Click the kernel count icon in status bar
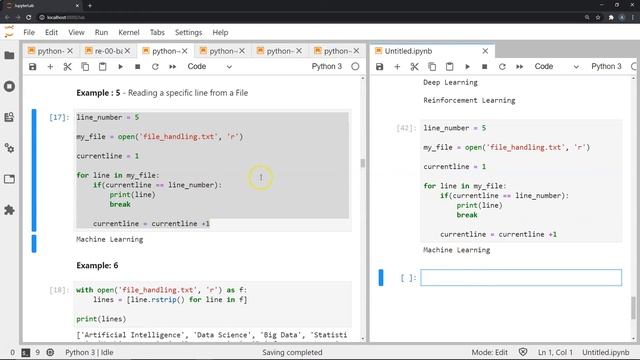 (x=50, y=352)
